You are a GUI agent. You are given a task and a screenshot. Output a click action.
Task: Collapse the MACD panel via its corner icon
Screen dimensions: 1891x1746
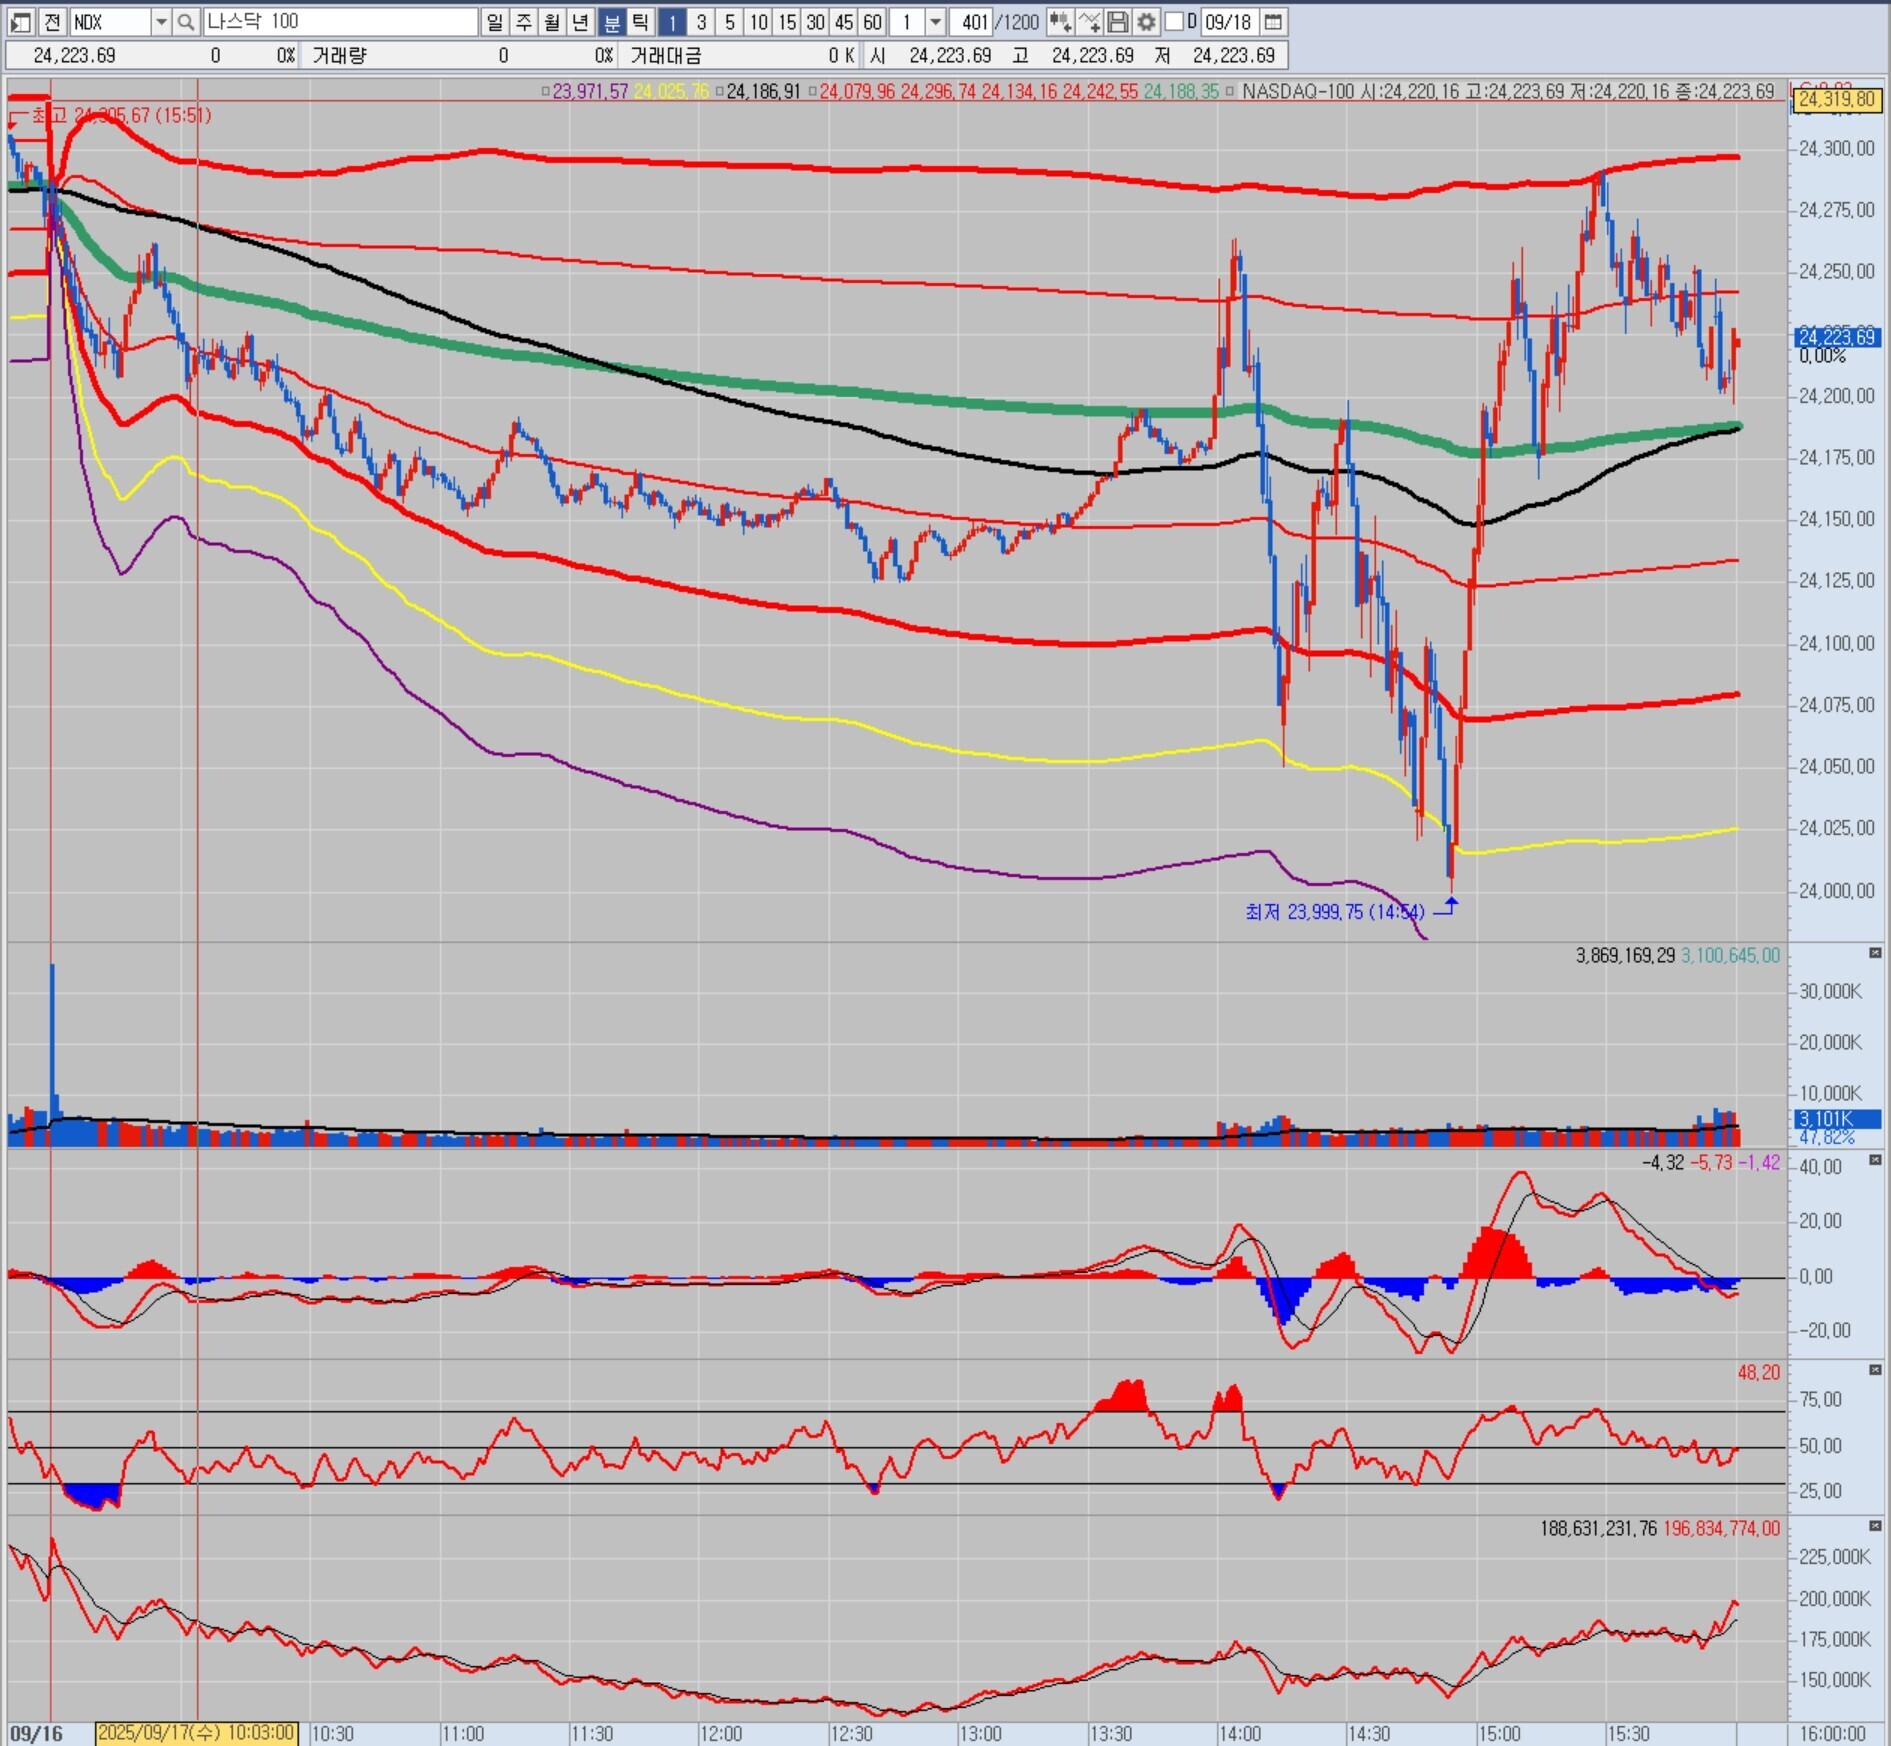pos(1875,1160)
